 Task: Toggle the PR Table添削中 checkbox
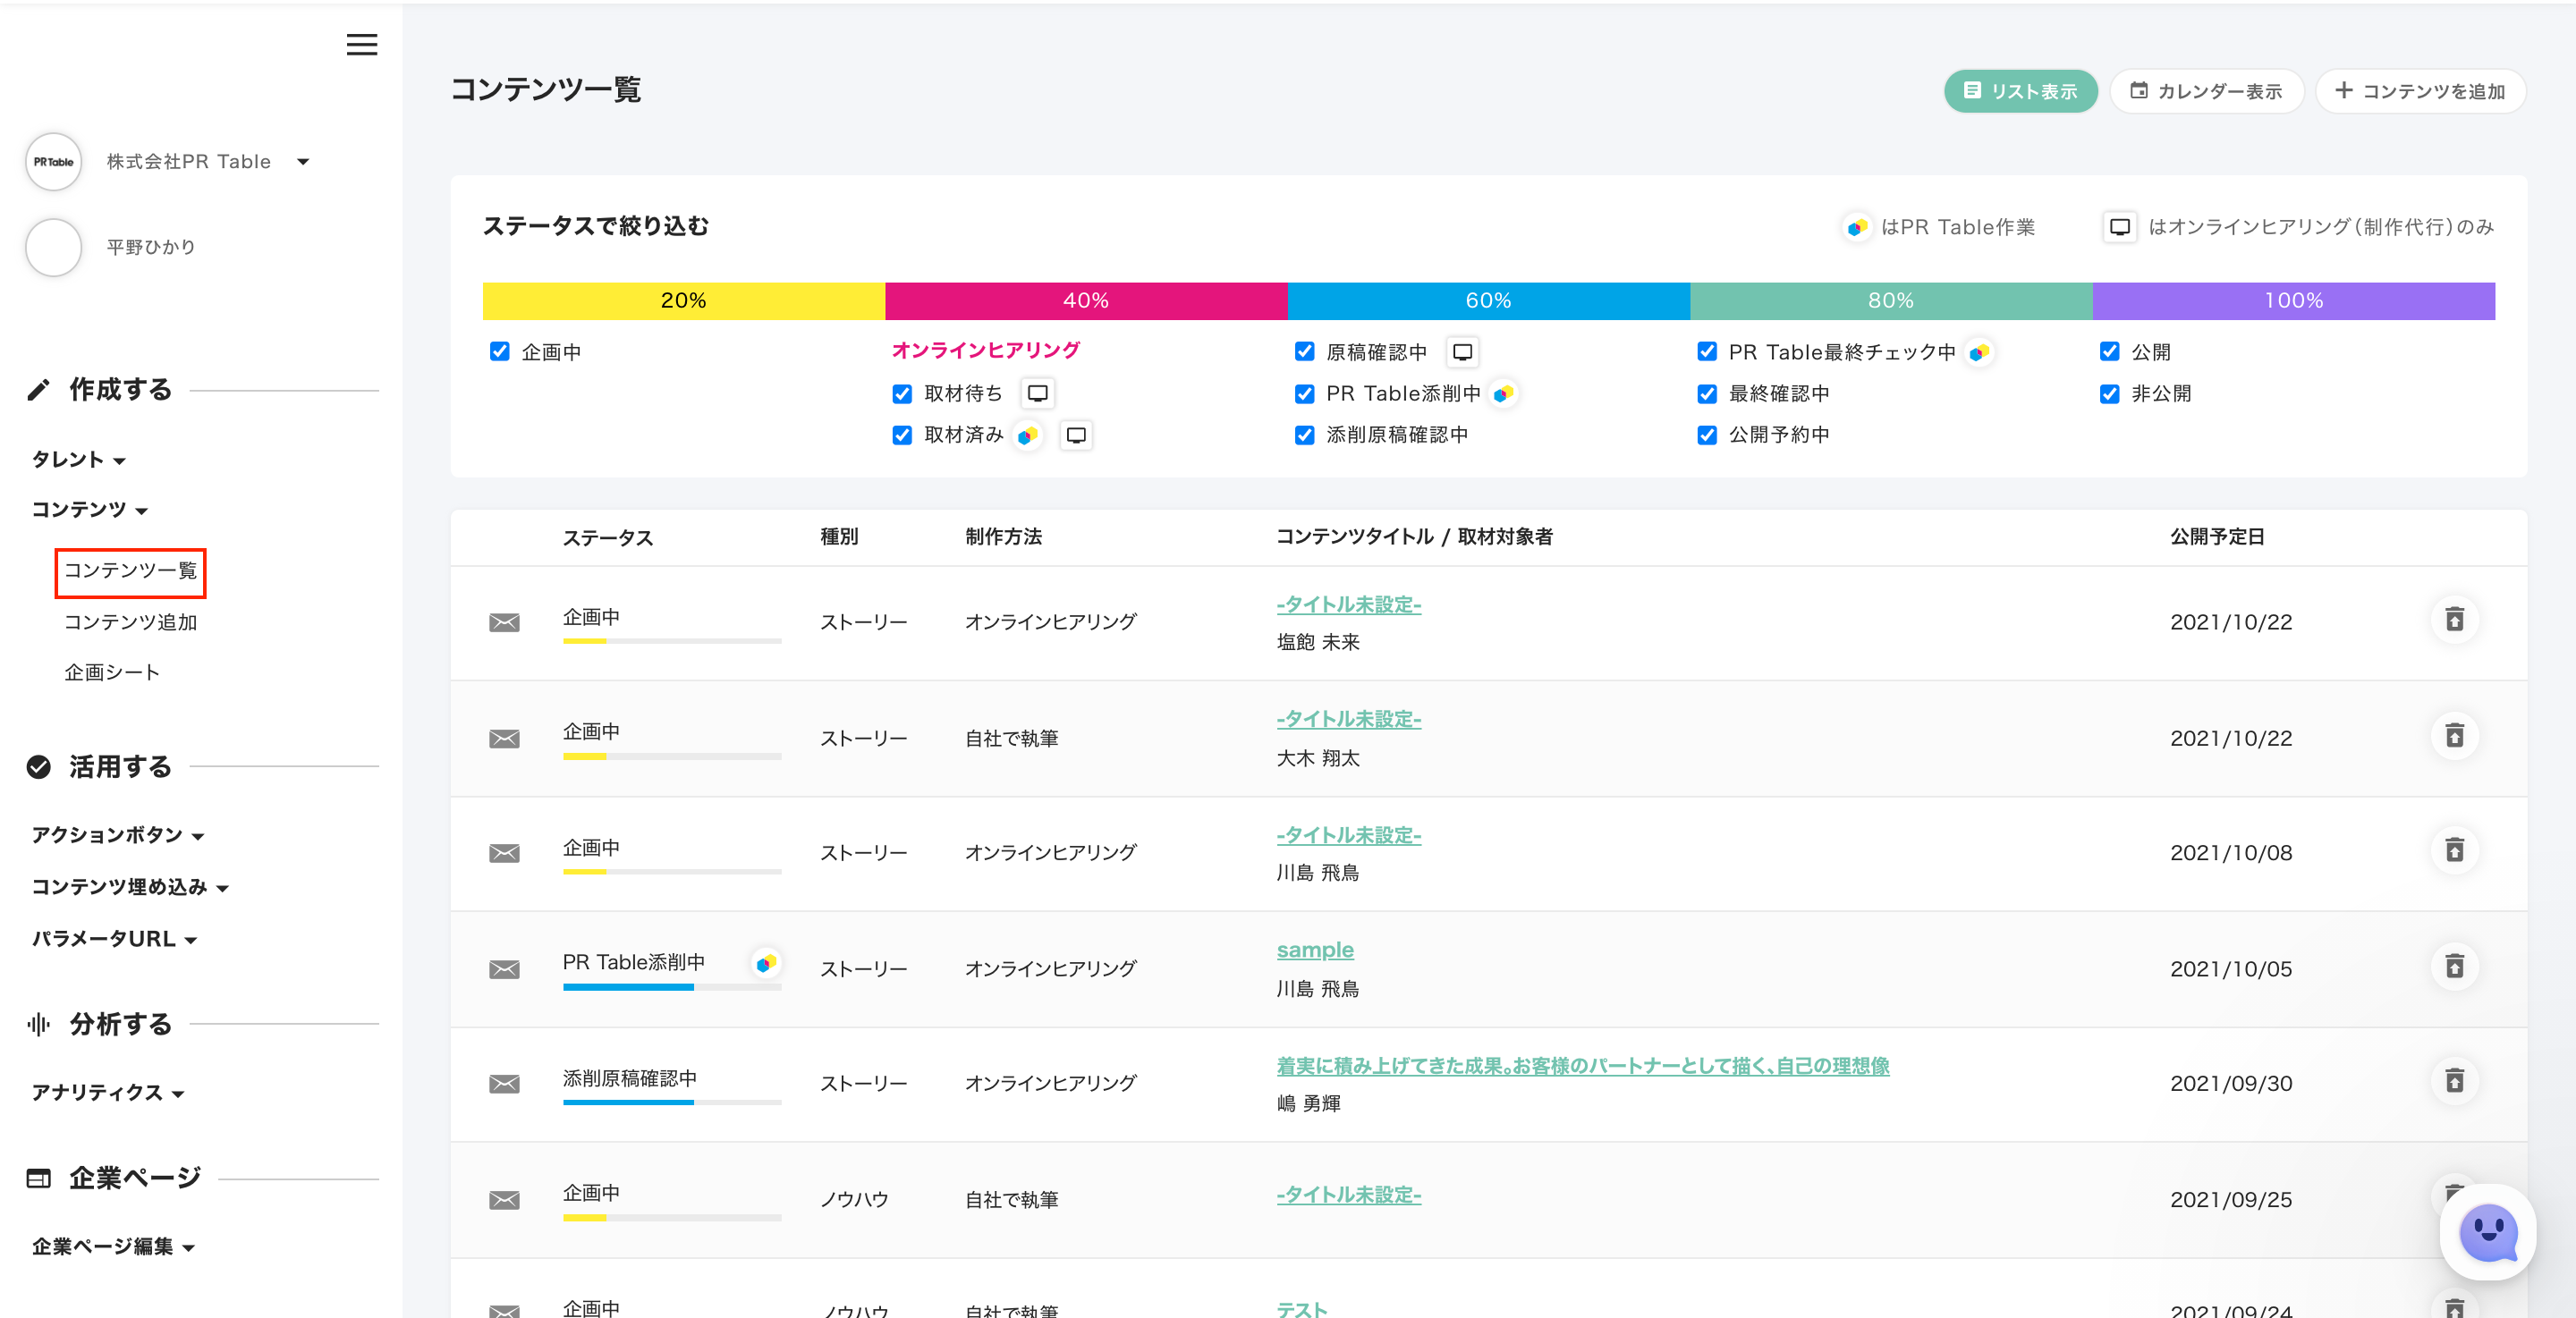tap(1304, 393)
